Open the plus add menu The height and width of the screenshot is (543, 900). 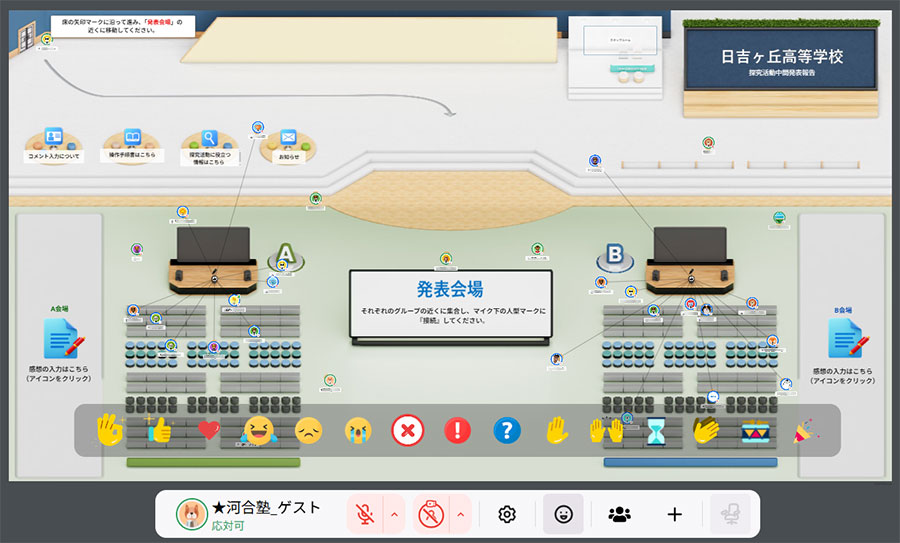674,514
